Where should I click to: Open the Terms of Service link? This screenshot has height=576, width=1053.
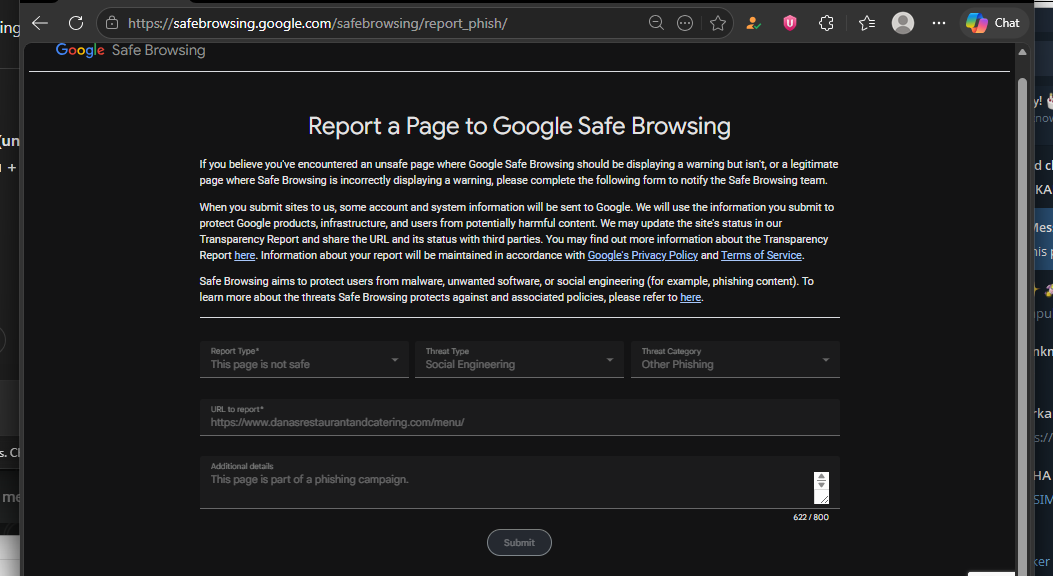tap(761, 255)
